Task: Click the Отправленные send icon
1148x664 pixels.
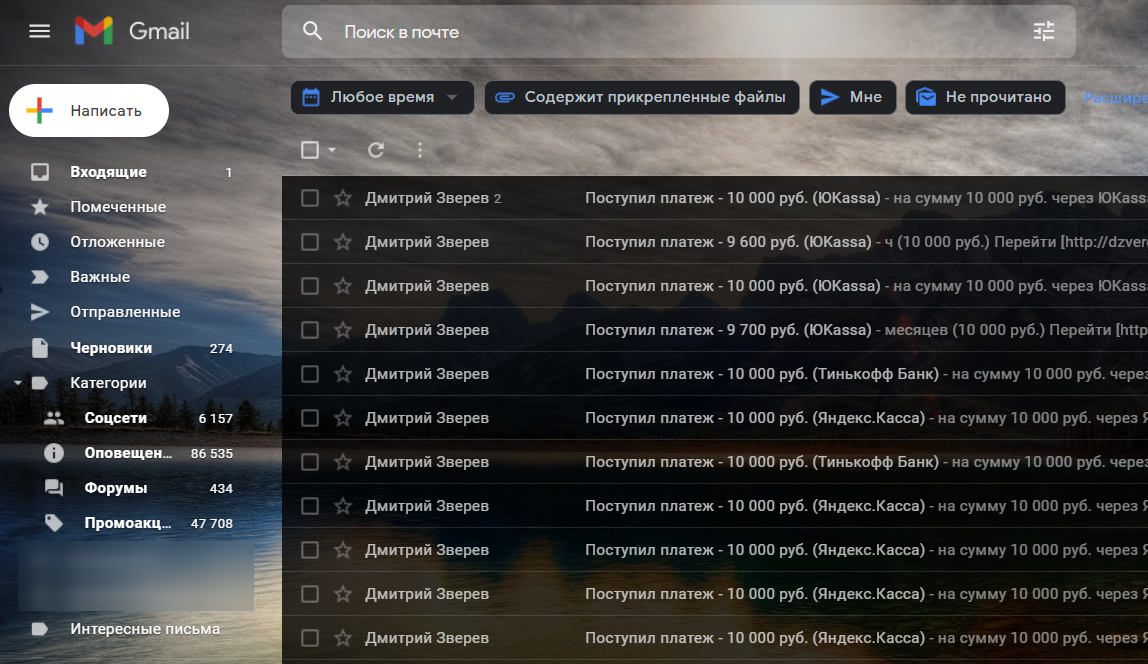Action: 40,312
